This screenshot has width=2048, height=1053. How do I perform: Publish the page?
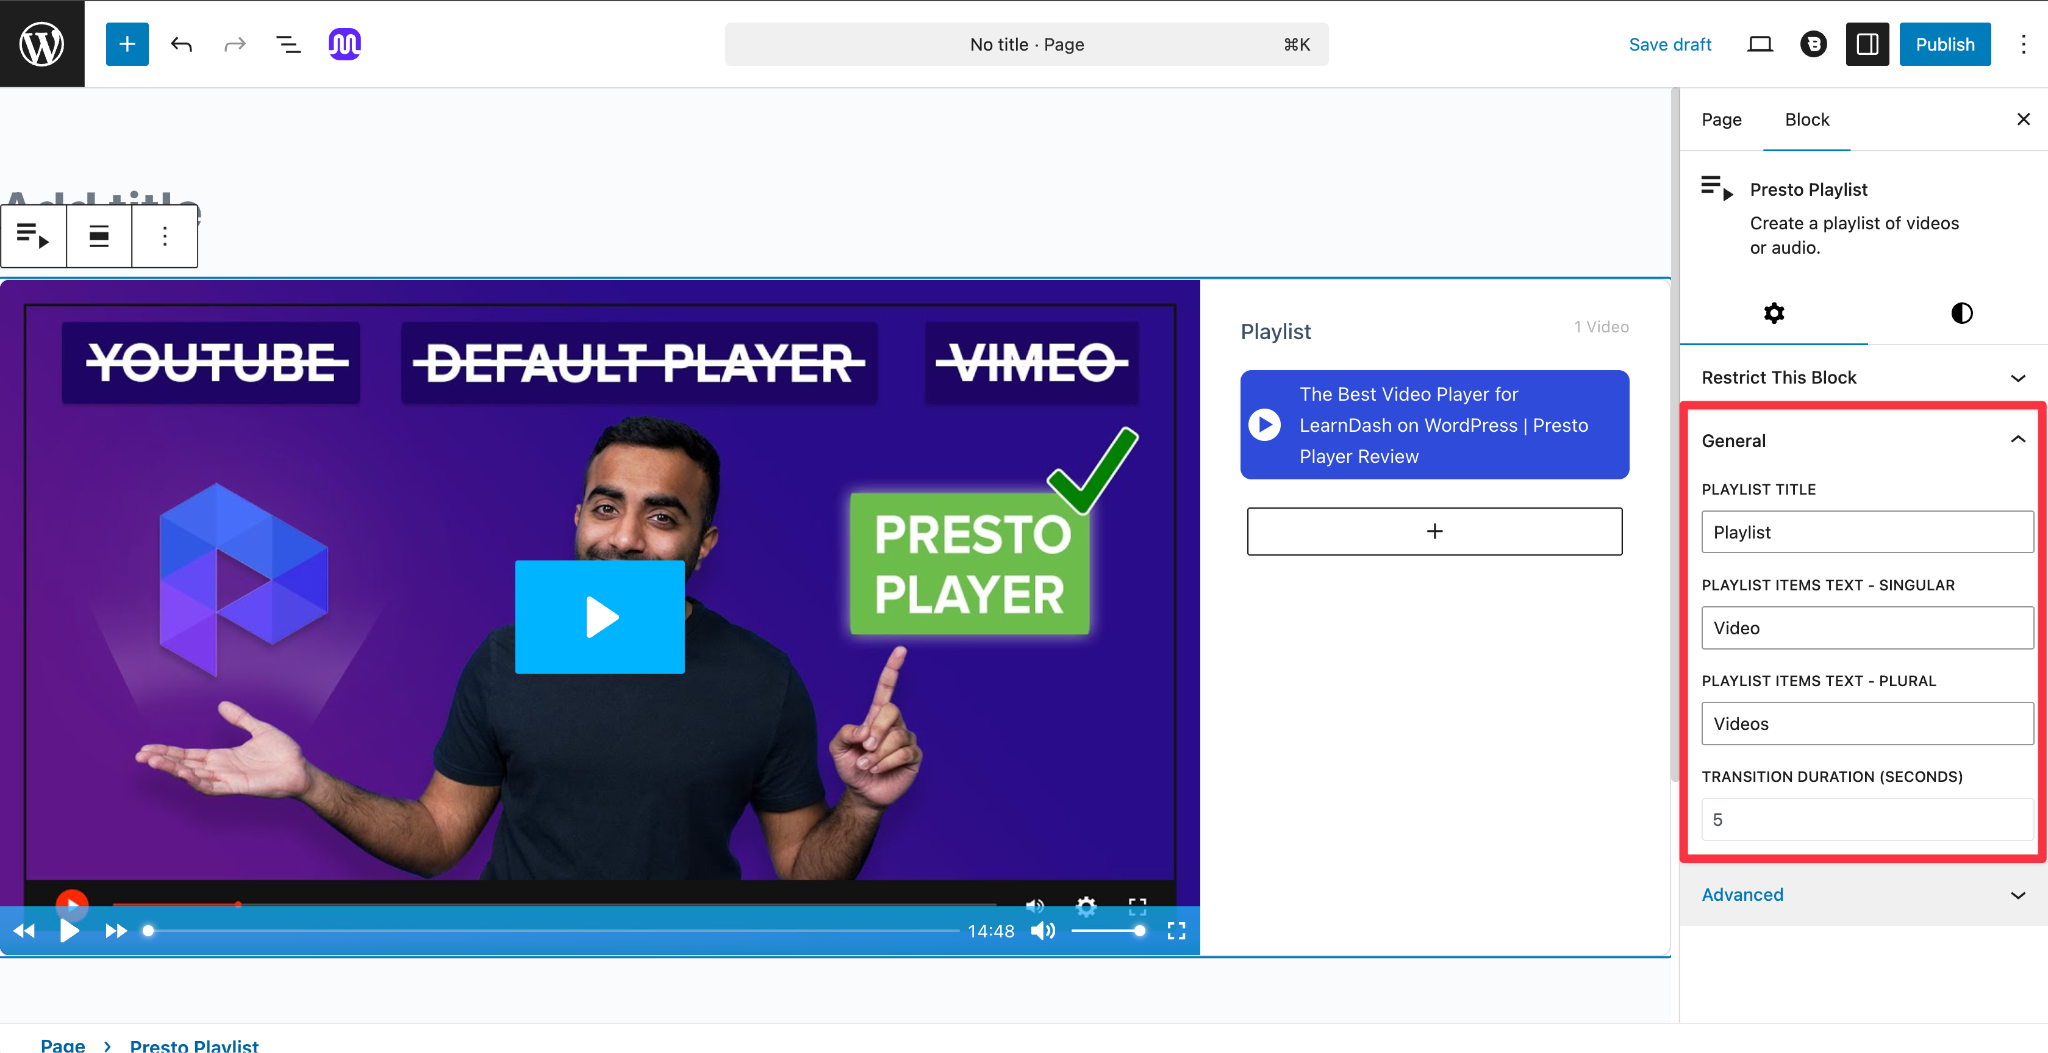tap(1944, 44)
